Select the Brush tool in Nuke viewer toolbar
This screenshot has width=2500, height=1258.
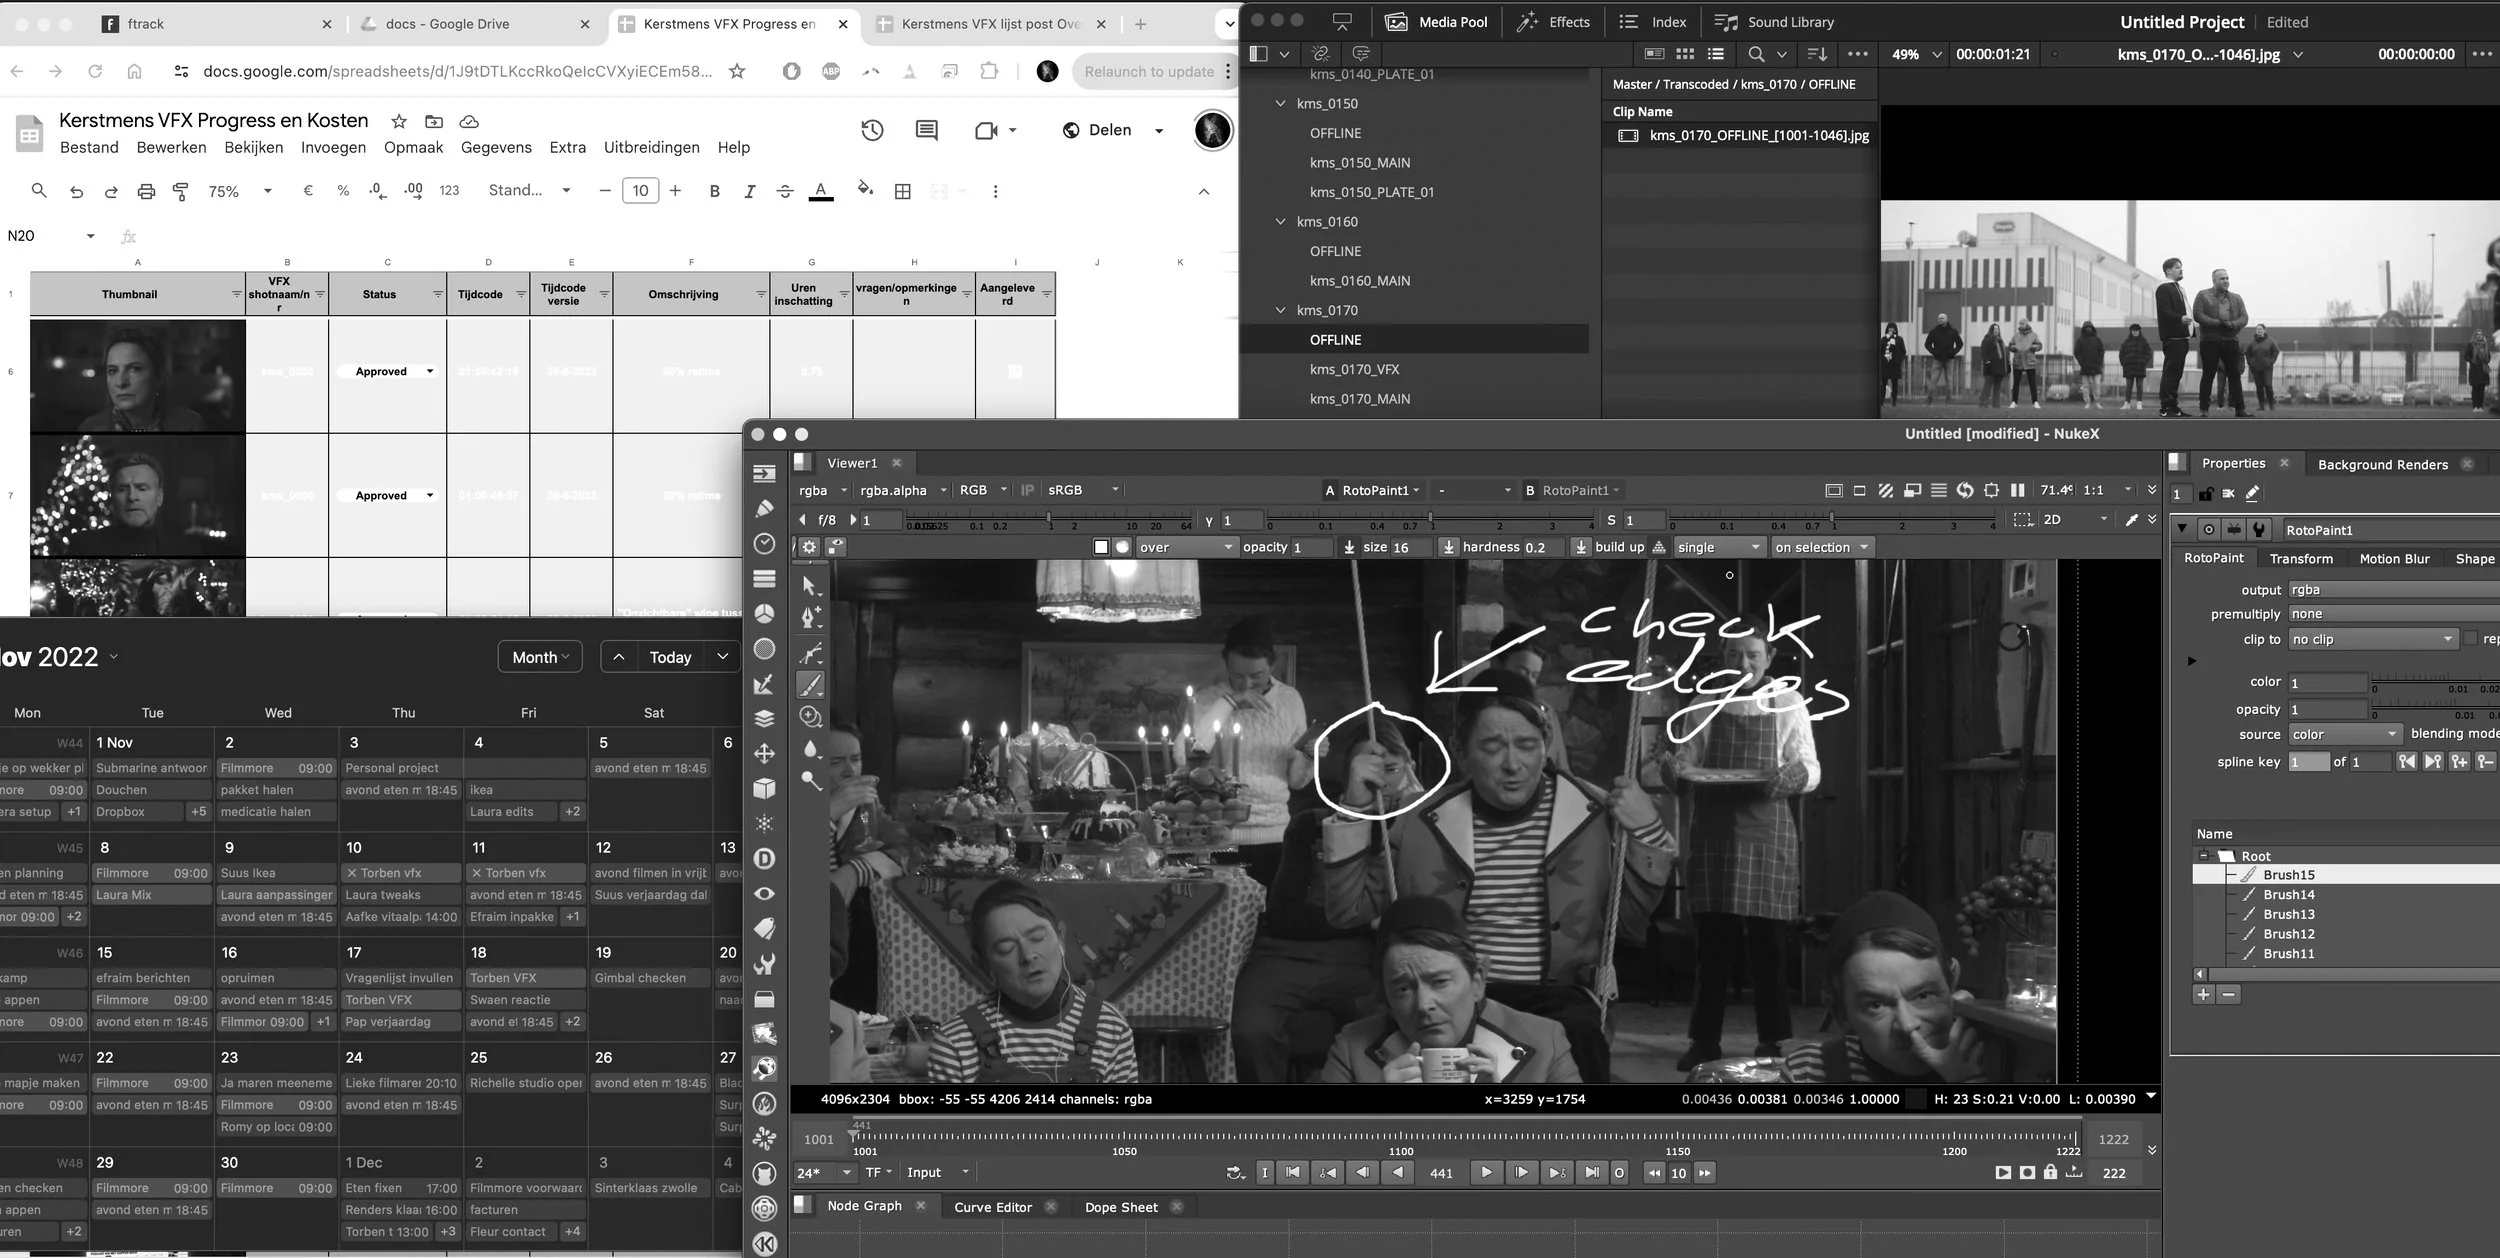click(x=810, y=685)
